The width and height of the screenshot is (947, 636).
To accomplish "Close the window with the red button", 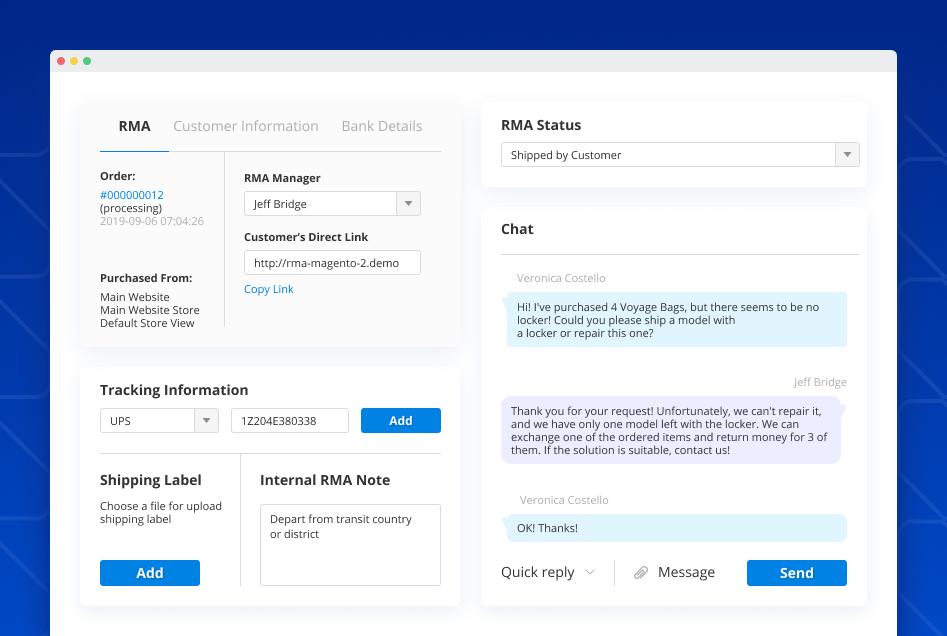I will (60, 60).
